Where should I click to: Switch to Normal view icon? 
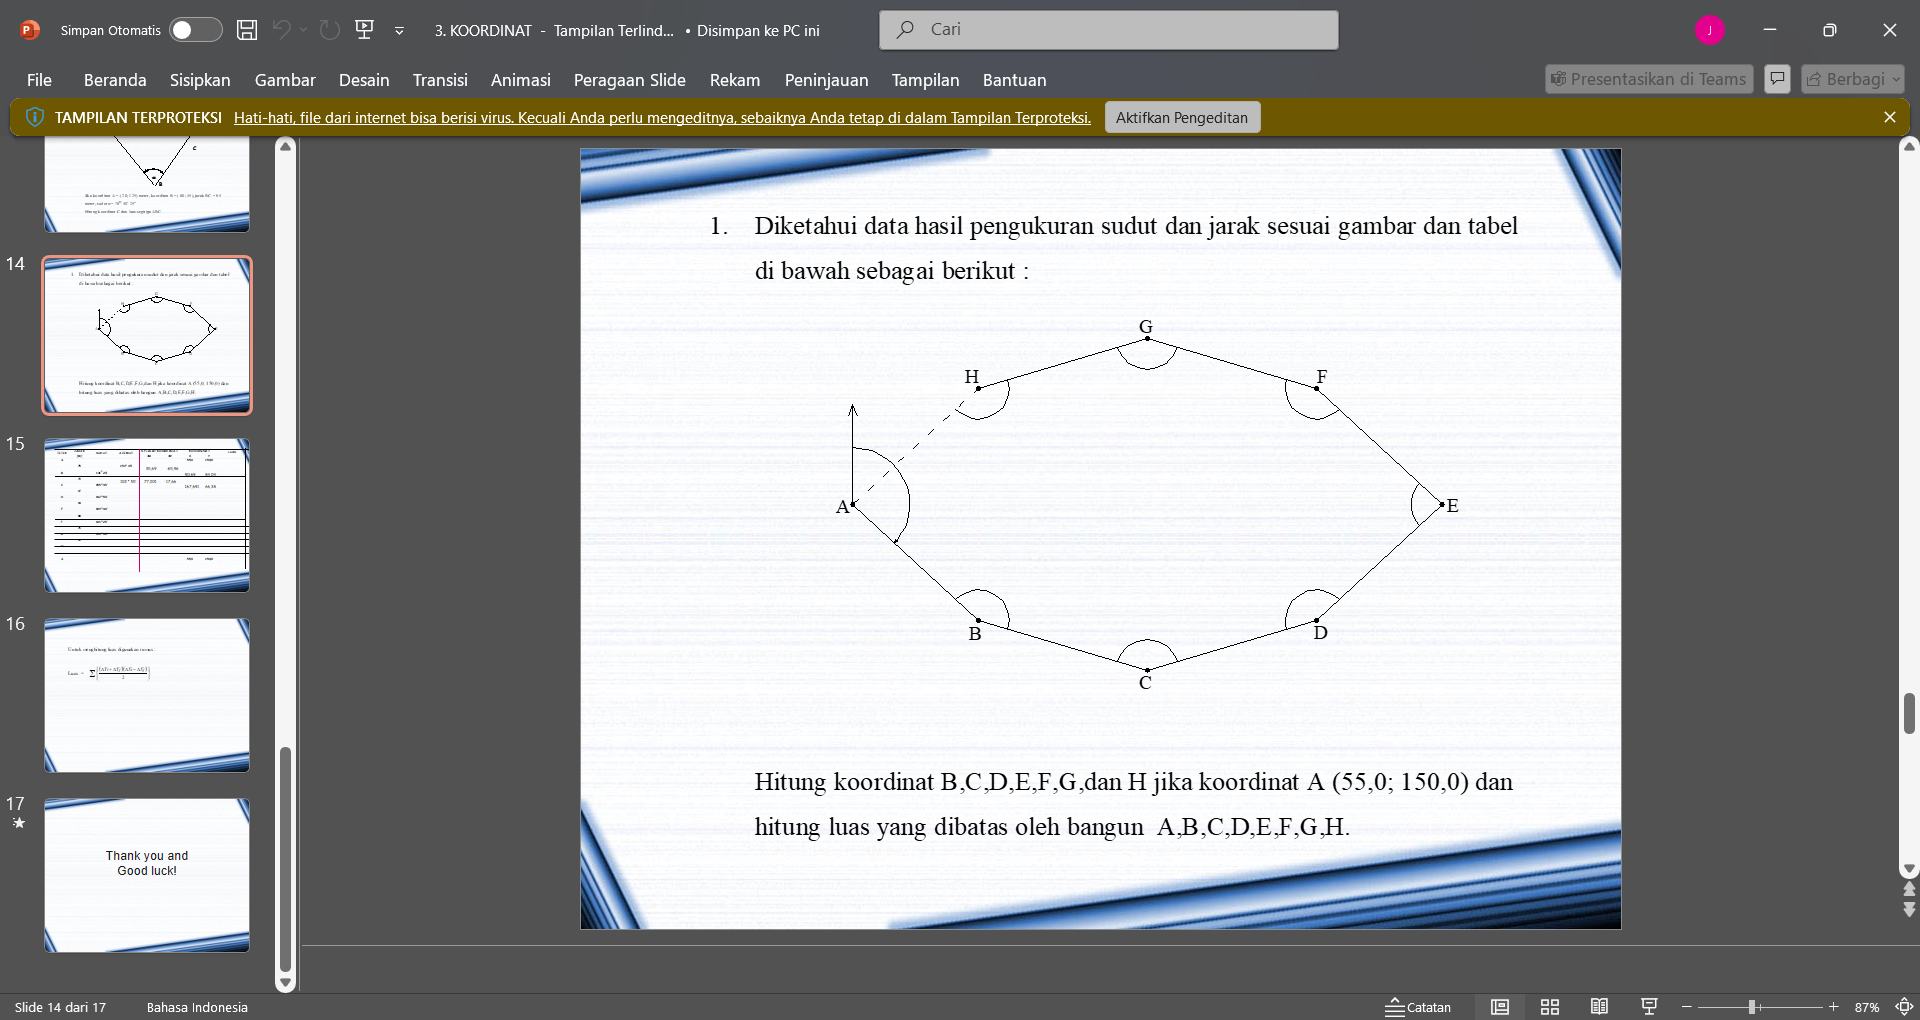click(x=1500, y=1007)
